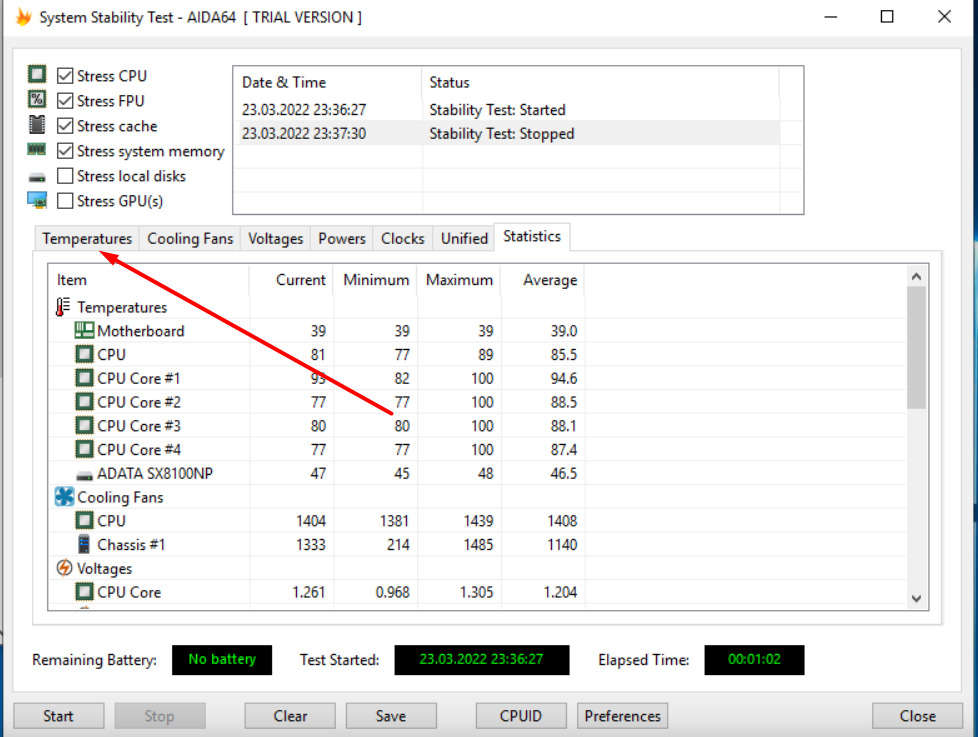Enable the Stress GPU(s) checkbox
The image size is (978, 737).
(65, 201)
